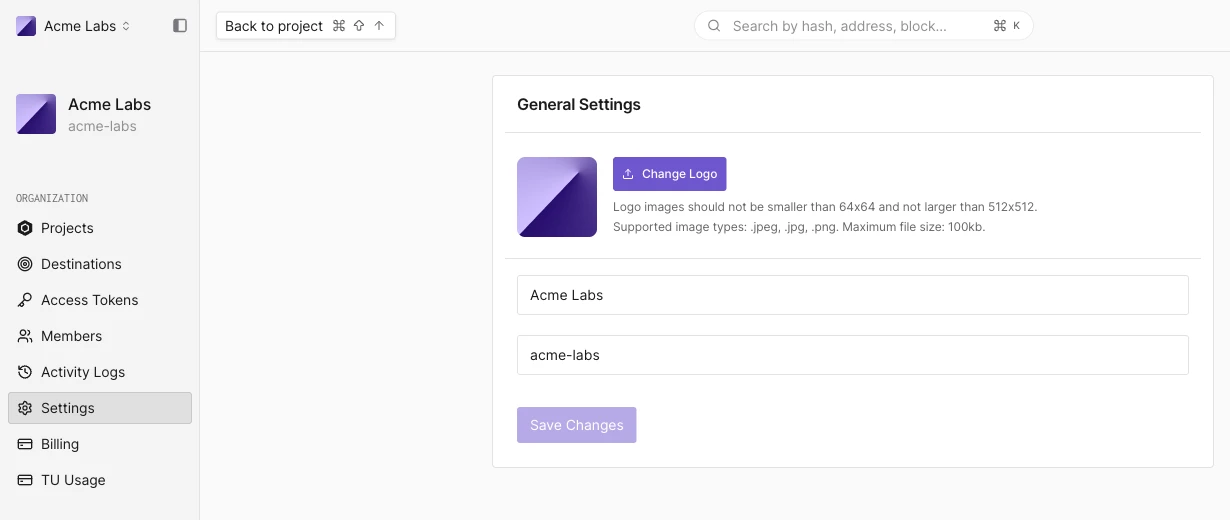Click the Members people icon
The image size is (1230, 520).
[x=25, y=336]
